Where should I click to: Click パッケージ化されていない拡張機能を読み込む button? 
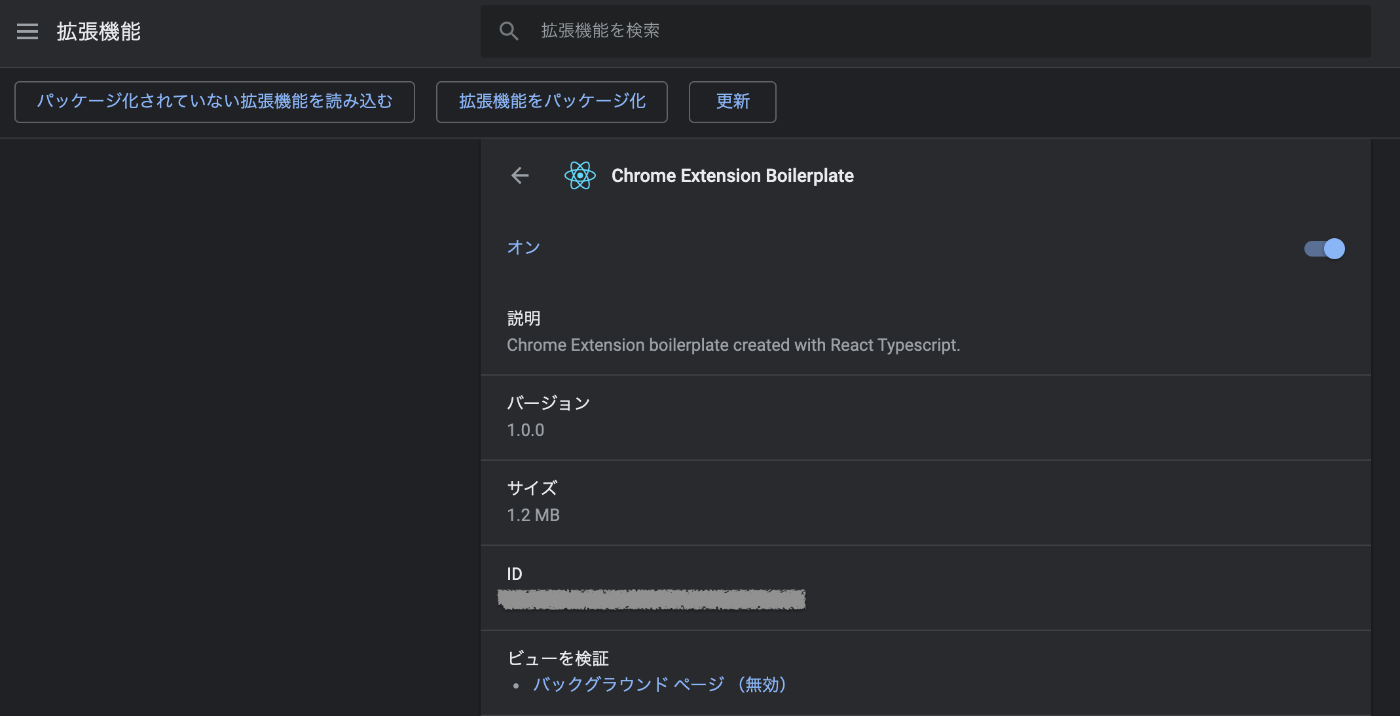[215, 102]
